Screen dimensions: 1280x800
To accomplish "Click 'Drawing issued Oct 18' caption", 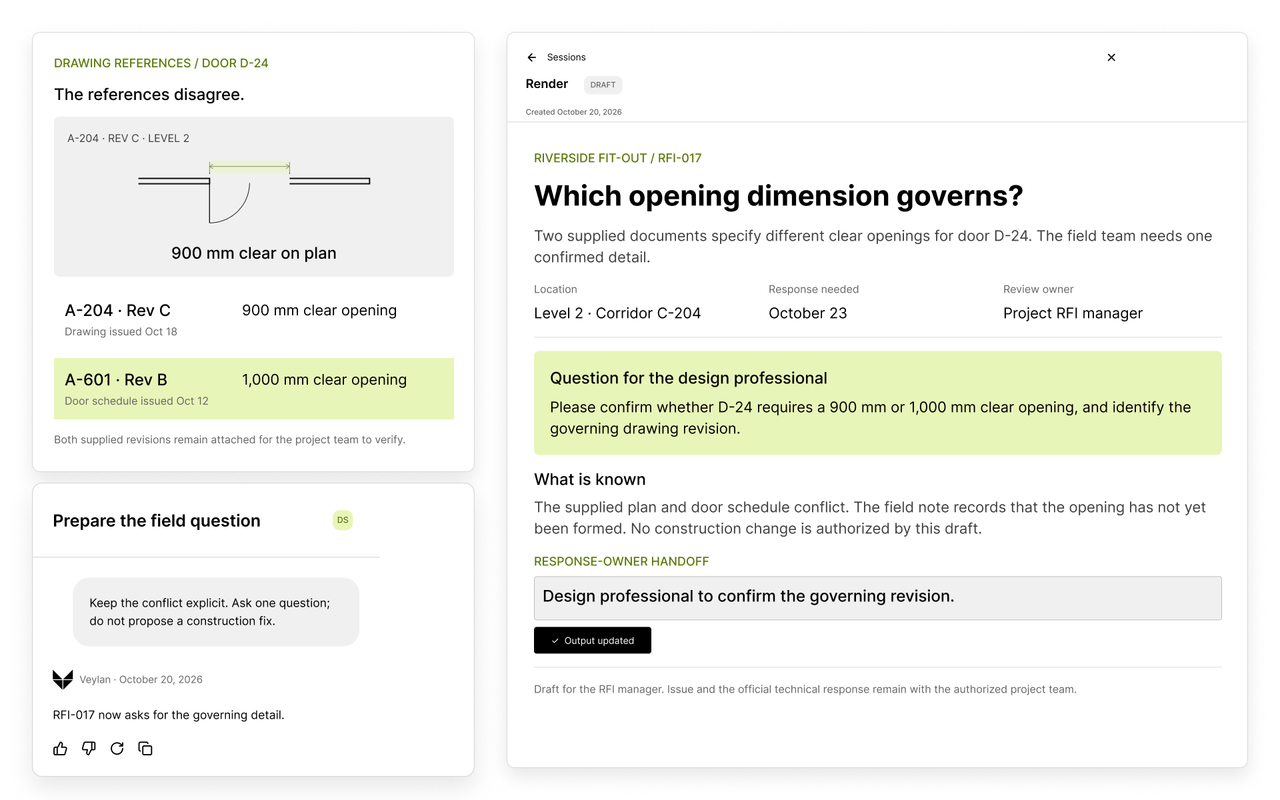I will click(x=121, y=332).
